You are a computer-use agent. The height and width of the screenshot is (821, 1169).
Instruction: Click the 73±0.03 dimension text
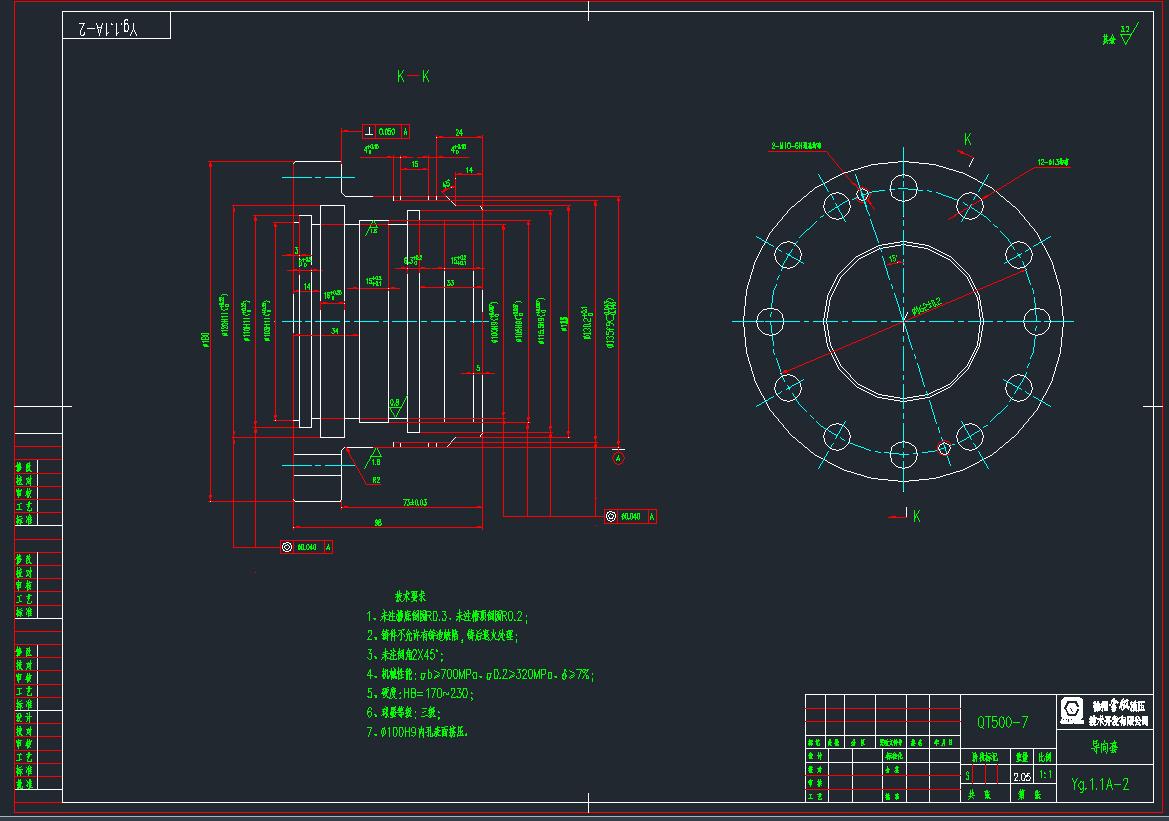click(414, 502)
